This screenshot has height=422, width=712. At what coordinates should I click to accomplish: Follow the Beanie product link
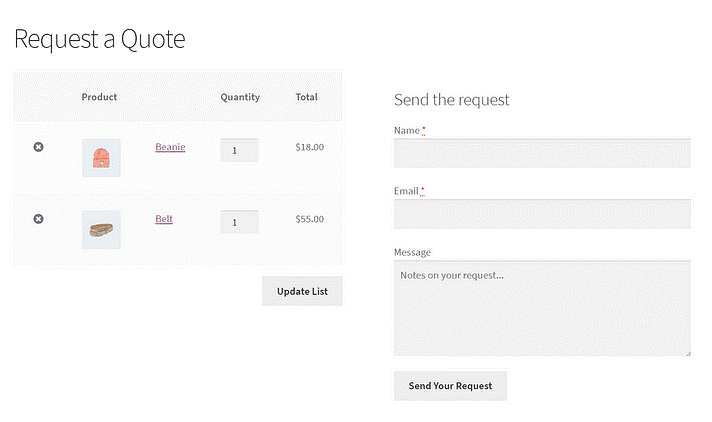tap(170, 147)
